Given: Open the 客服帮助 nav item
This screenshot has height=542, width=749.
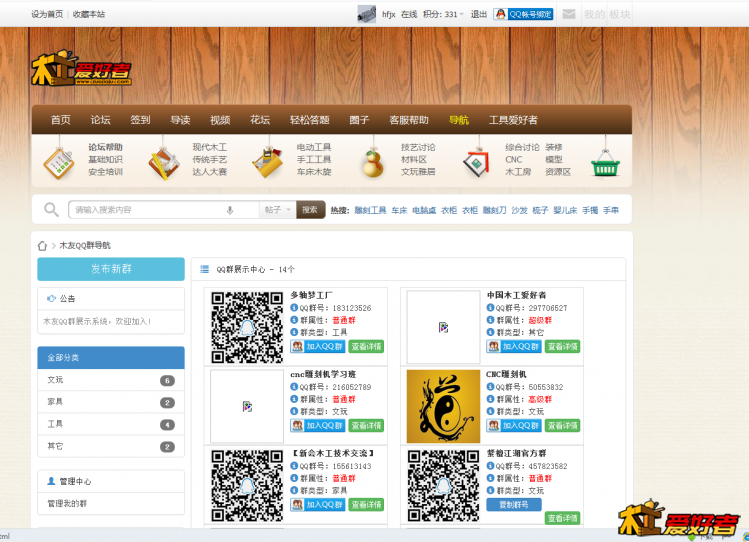Looking at the screenshot, I should tap(409, 120).
